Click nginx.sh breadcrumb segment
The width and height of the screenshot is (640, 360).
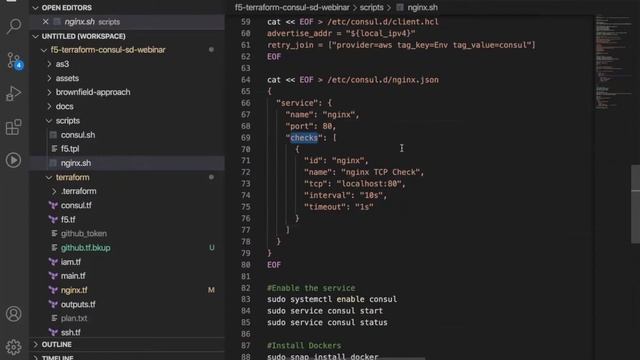point(422,7)
